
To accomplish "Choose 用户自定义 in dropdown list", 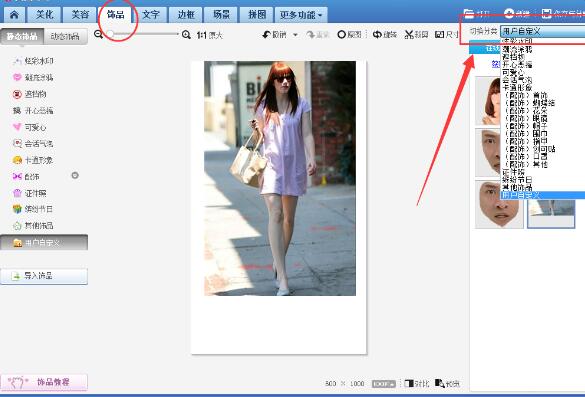I will [x=542, y=195].
